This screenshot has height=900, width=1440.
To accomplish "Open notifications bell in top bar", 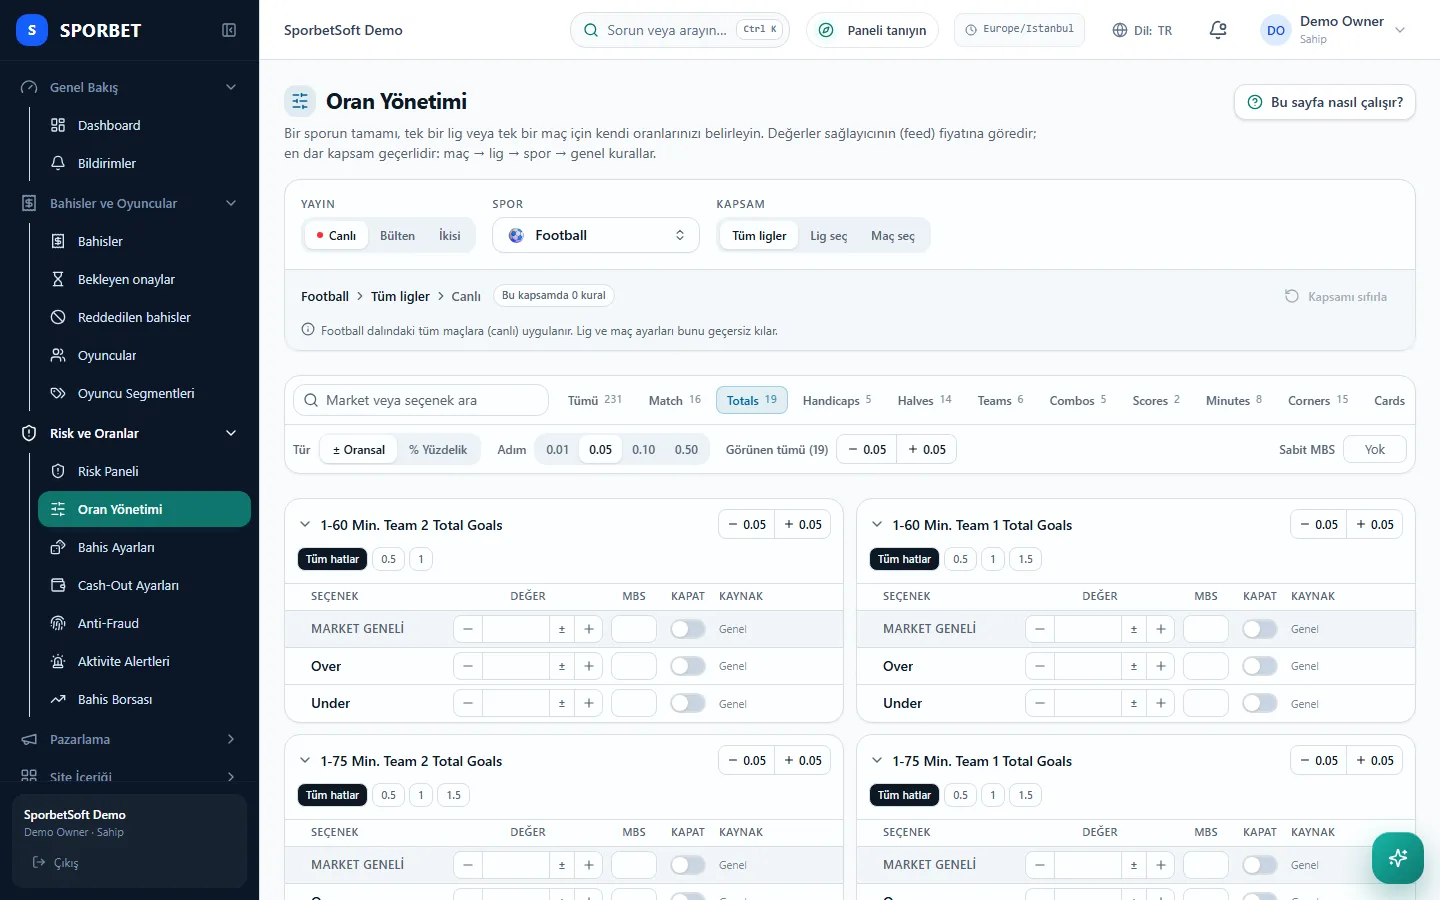I will point(1218,30).
